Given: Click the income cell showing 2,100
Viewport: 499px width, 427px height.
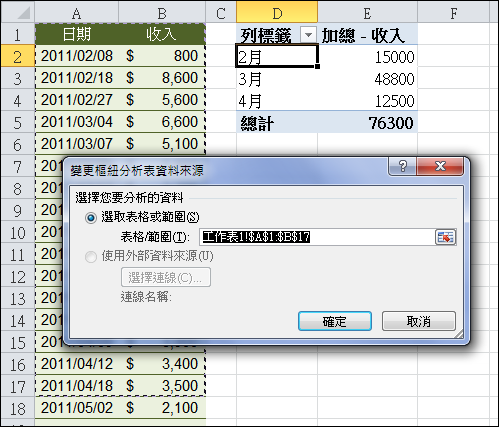Looking at the screenshot, I should 162,408.
